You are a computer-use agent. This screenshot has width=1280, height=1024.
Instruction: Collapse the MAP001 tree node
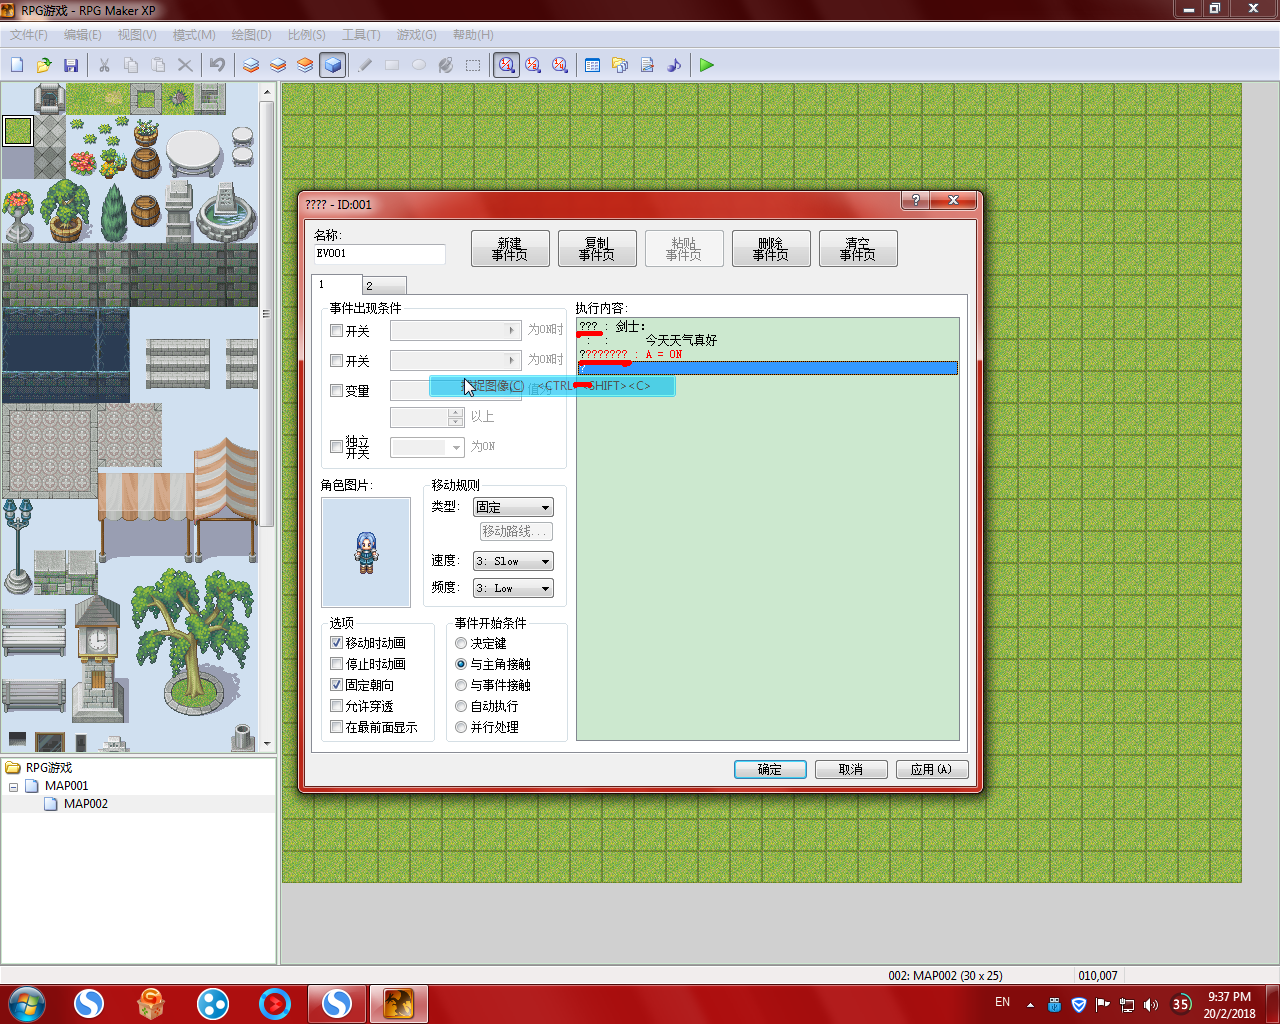coord(13,787)
